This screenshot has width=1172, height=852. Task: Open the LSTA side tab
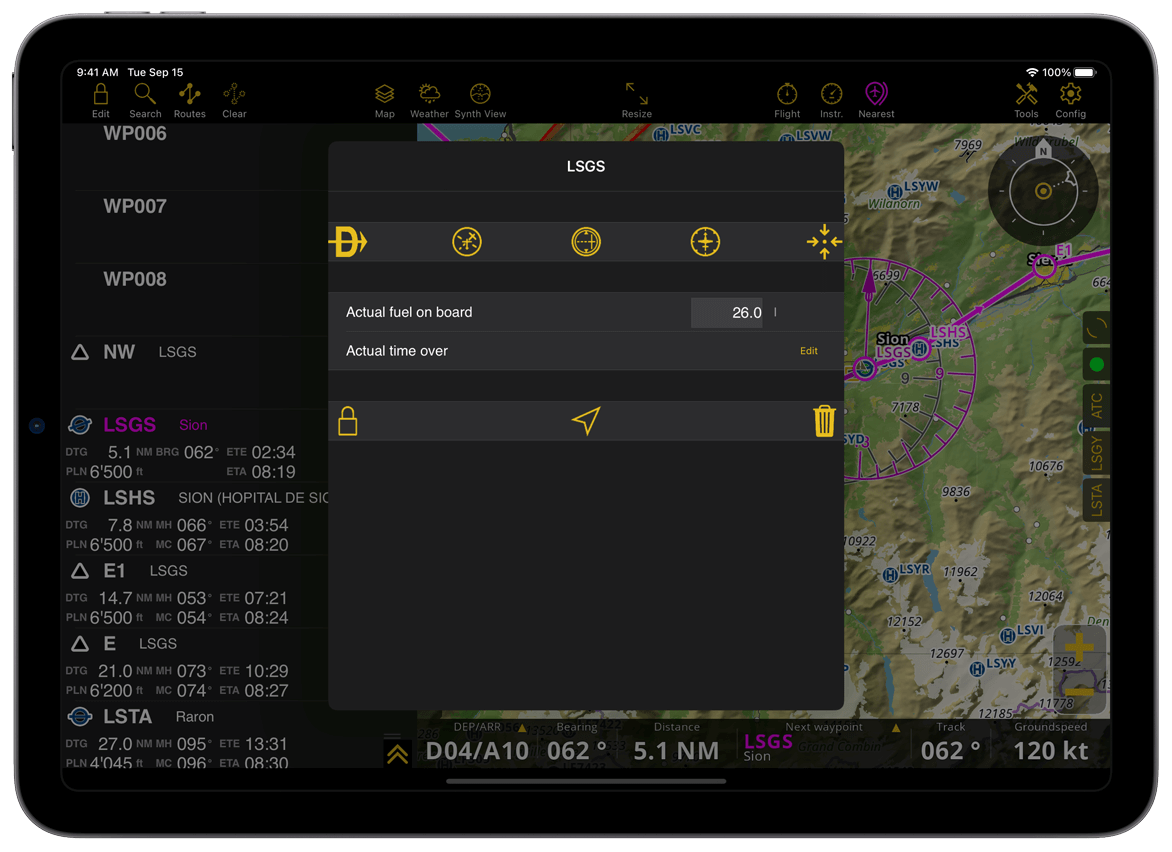click(1096, 500)
